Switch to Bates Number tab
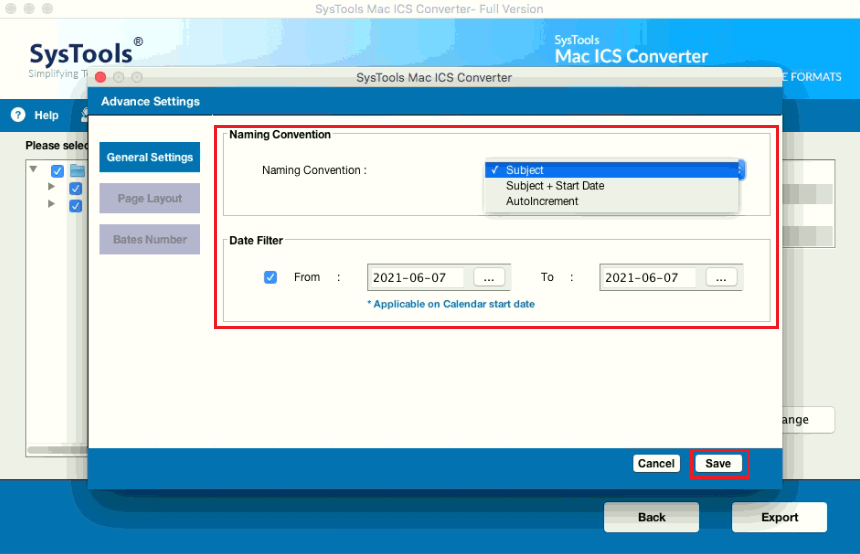This screenshot has width=860, height=554. (x=150, y=239)
